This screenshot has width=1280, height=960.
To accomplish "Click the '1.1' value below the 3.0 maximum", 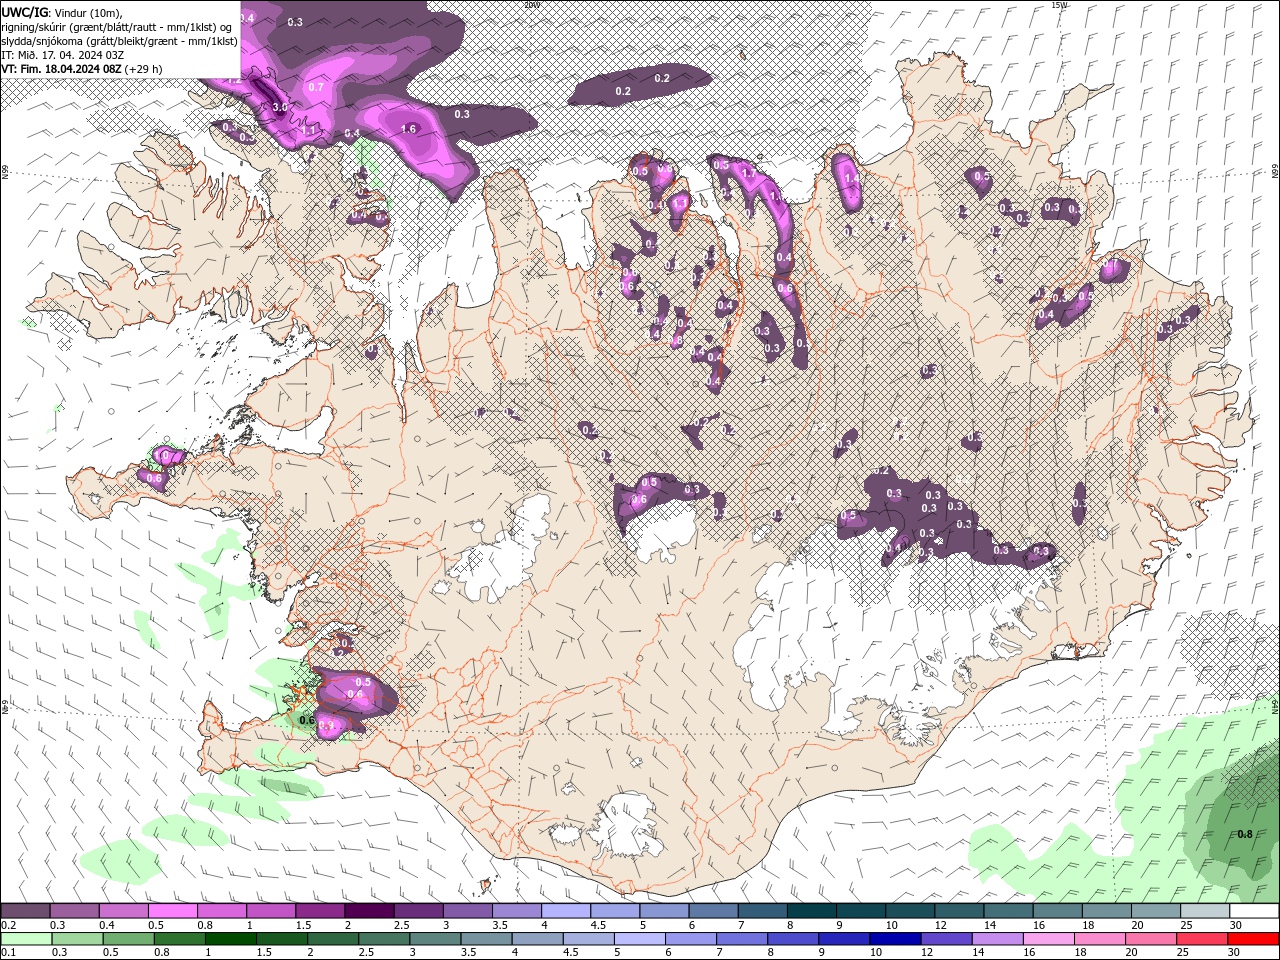I will coord(309,130).
